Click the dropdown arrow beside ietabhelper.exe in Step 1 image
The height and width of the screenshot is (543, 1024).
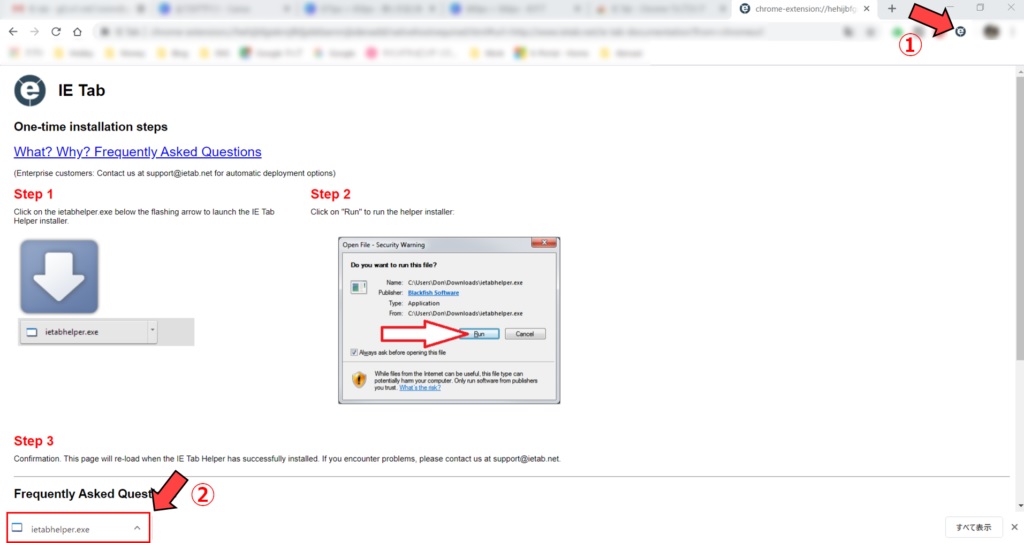tap(153, 331)
